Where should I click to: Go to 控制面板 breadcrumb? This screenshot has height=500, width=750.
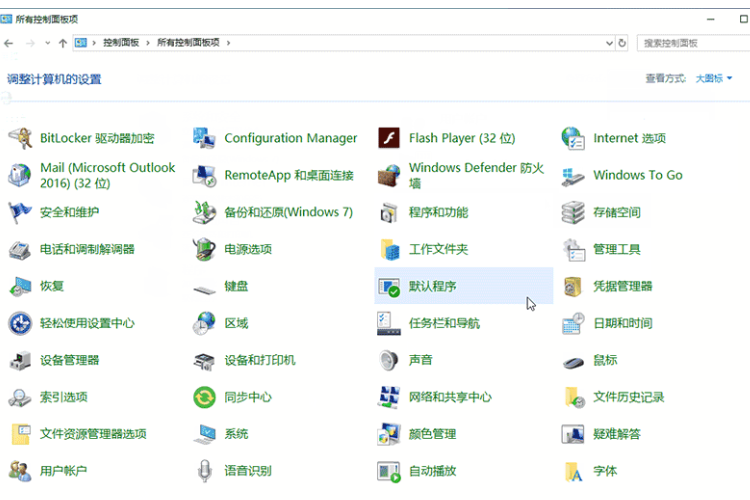tap(121, 43)
